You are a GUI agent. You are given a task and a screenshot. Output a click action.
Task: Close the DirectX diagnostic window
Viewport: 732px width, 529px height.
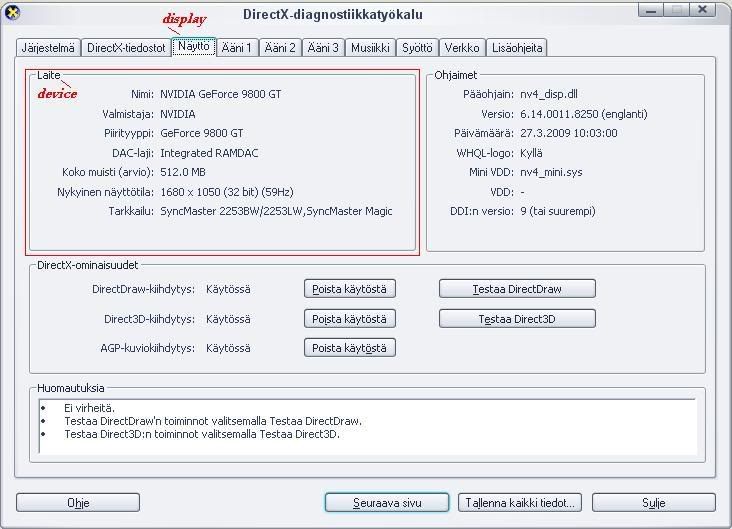(x=707, y=13)
